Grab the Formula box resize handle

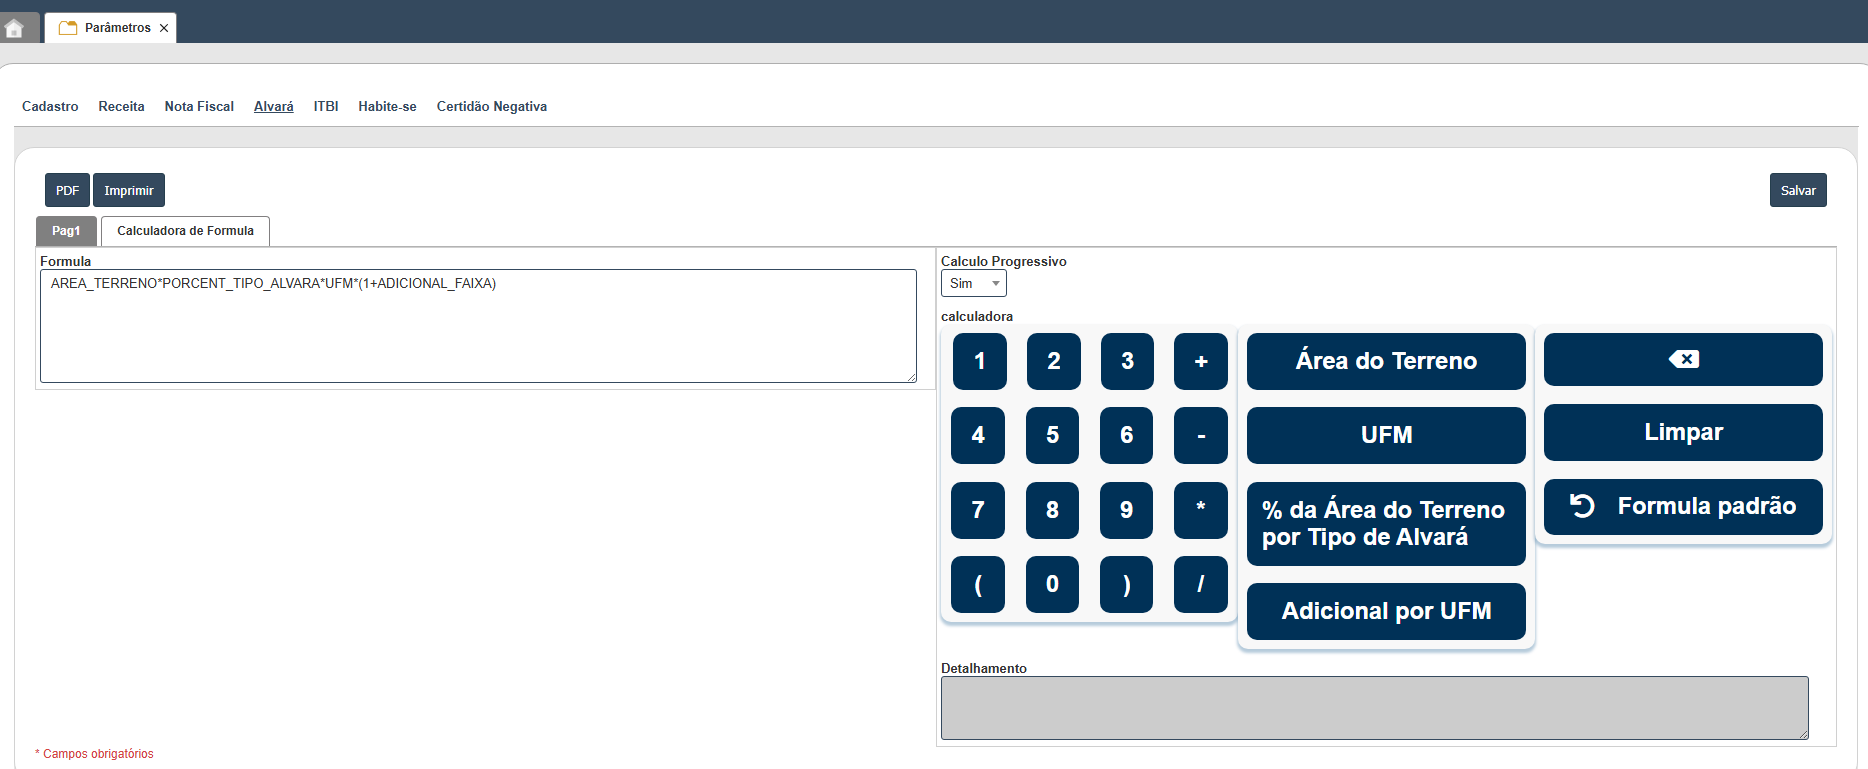912,378
